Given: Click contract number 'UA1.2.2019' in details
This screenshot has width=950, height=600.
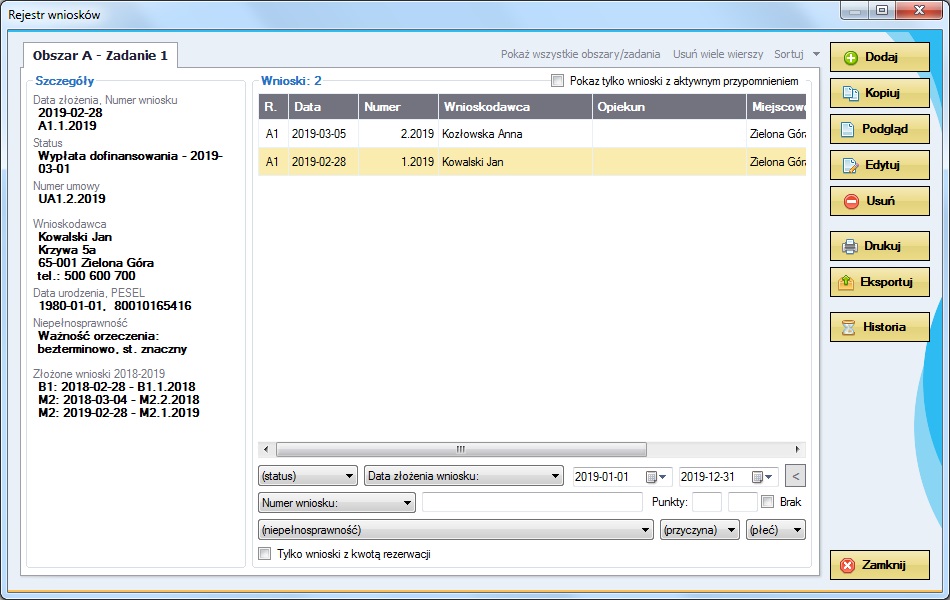Looking at the screenshot, I should [x=71, y=199].
